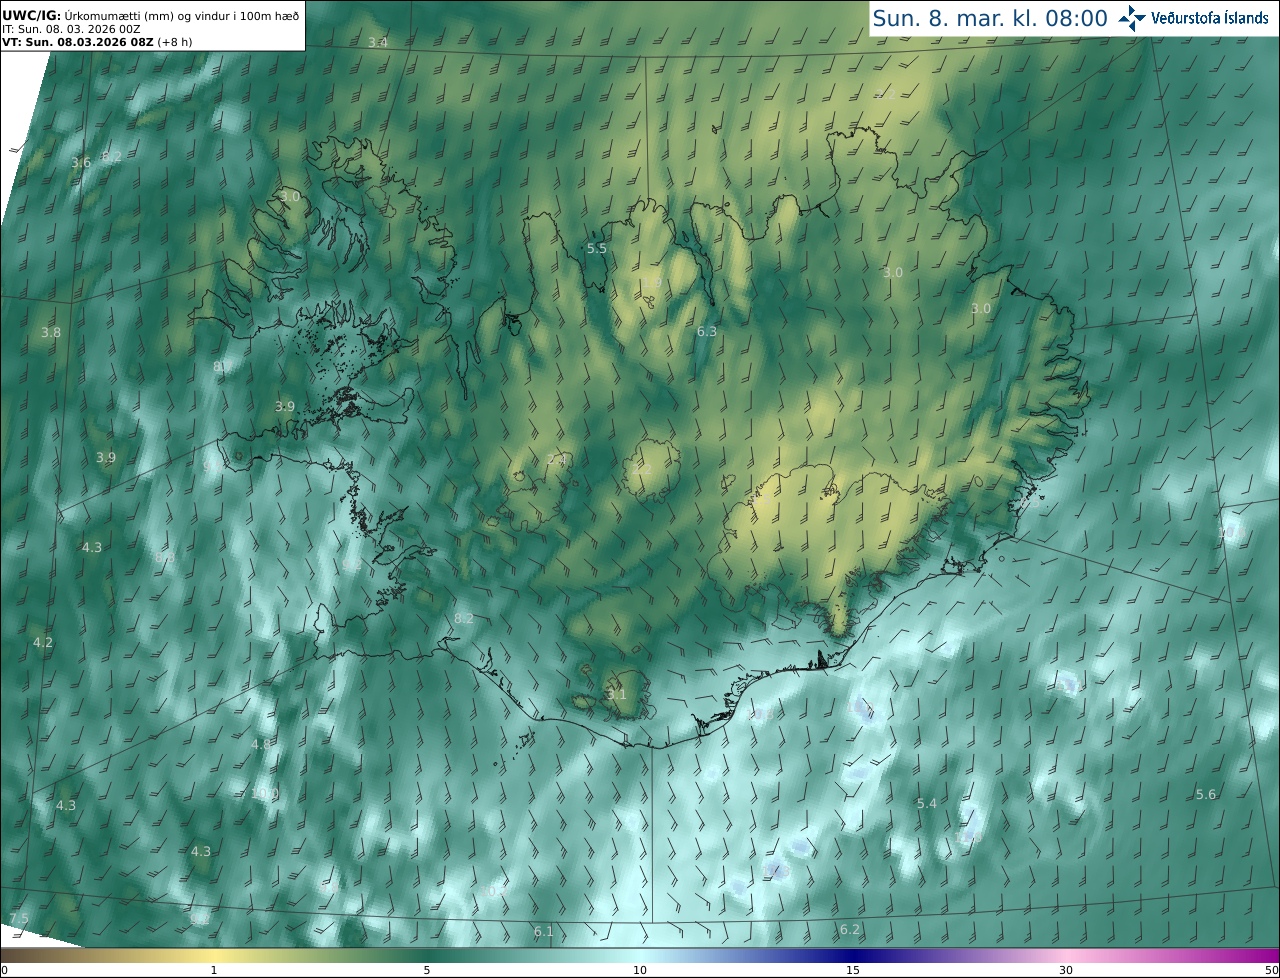Click the '10' tick label on the colour scale
Viewport: 1280px width, 978px height.
(x=640, y=970)
